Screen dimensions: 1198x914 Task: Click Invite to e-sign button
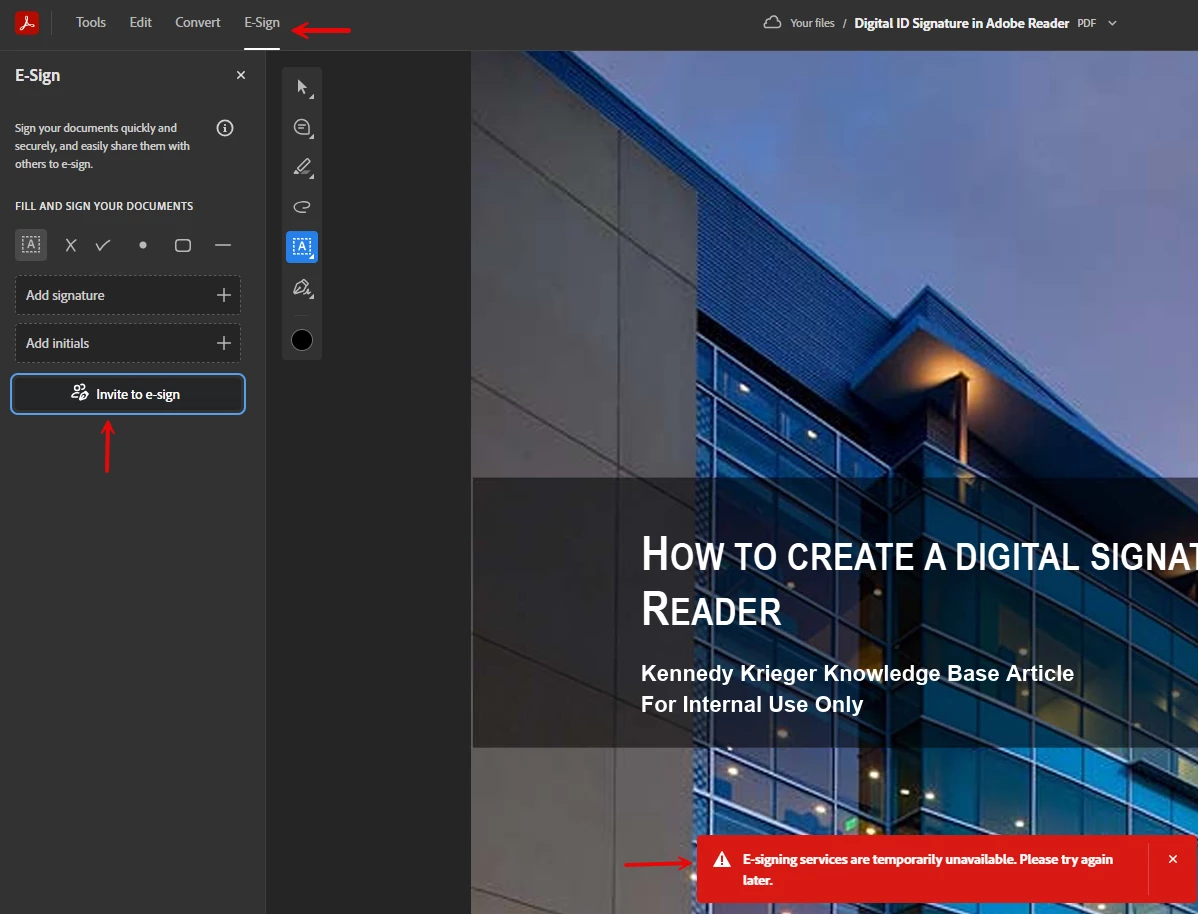point(128,394)
